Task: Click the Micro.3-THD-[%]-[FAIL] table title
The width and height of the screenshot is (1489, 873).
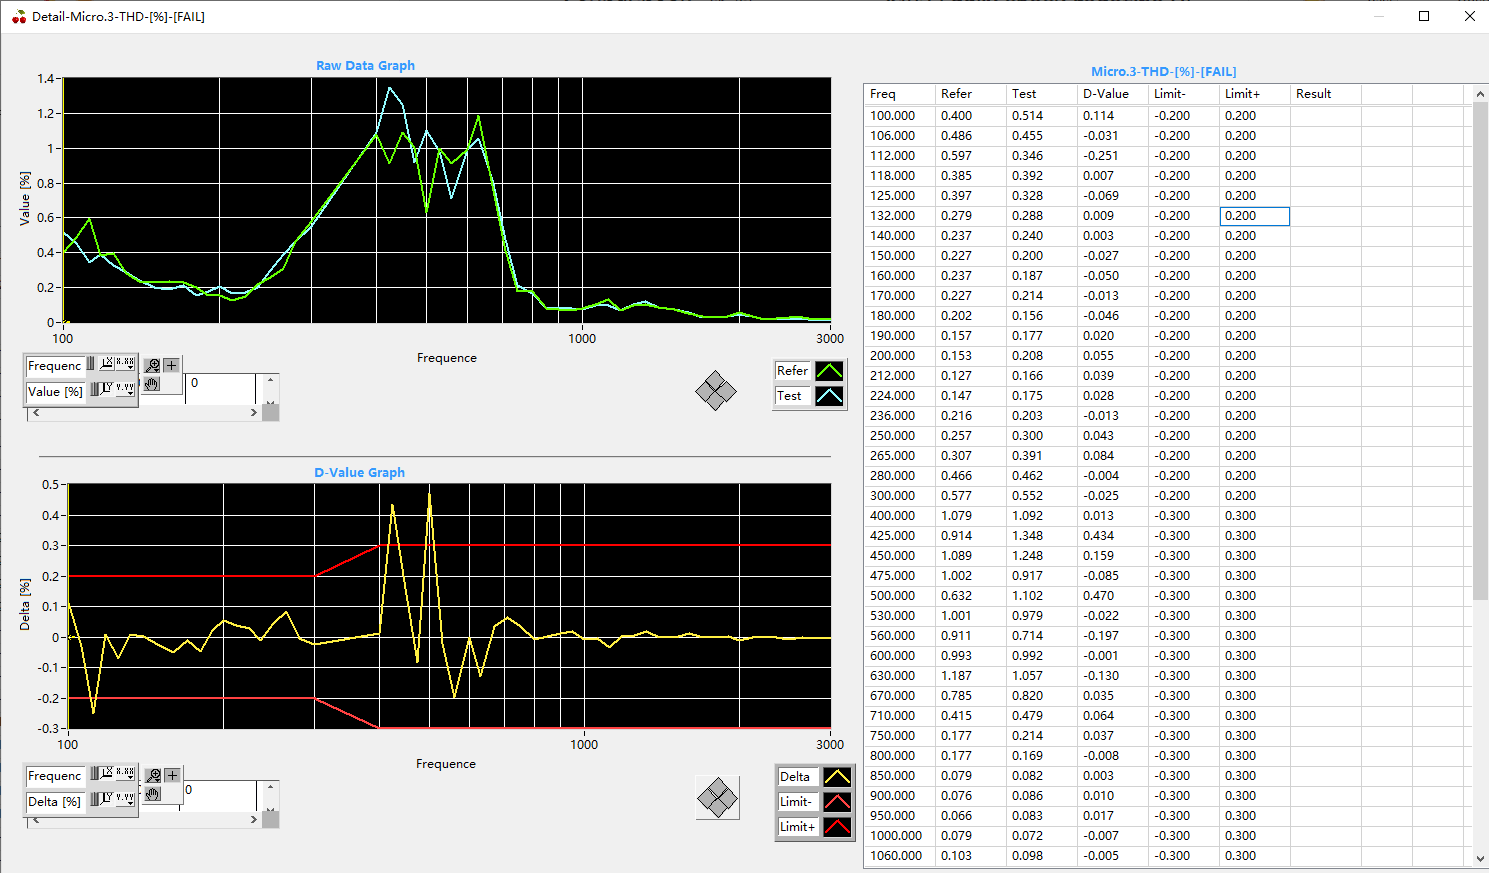Action: point(1164,72)
